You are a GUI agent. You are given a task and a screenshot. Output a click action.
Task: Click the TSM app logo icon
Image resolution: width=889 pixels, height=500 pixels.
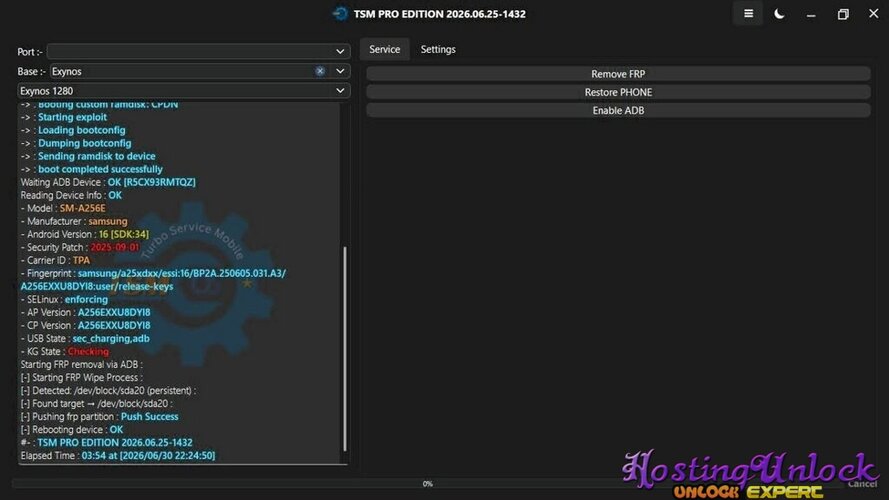coord(340,14)
